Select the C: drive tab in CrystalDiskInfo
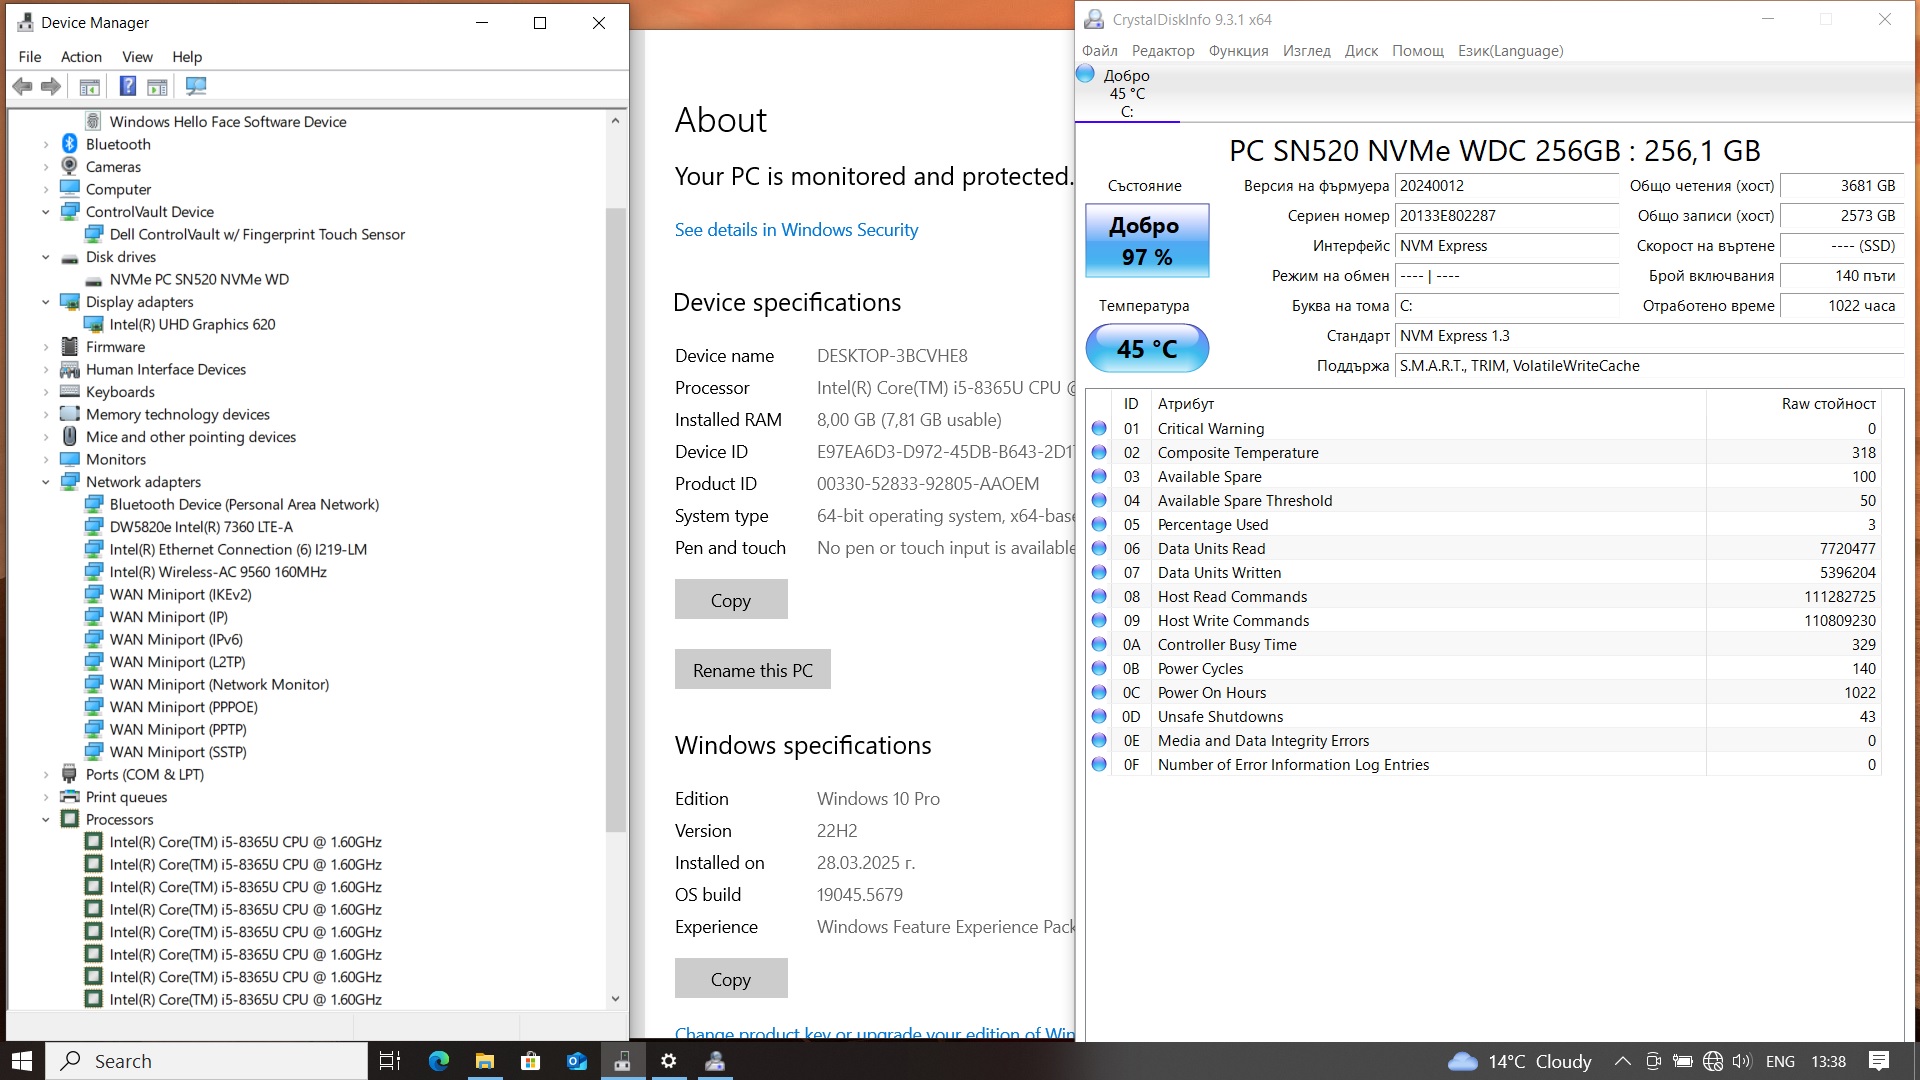The width and height of the screenshot is (1920, 1080). click(1127, 93)
